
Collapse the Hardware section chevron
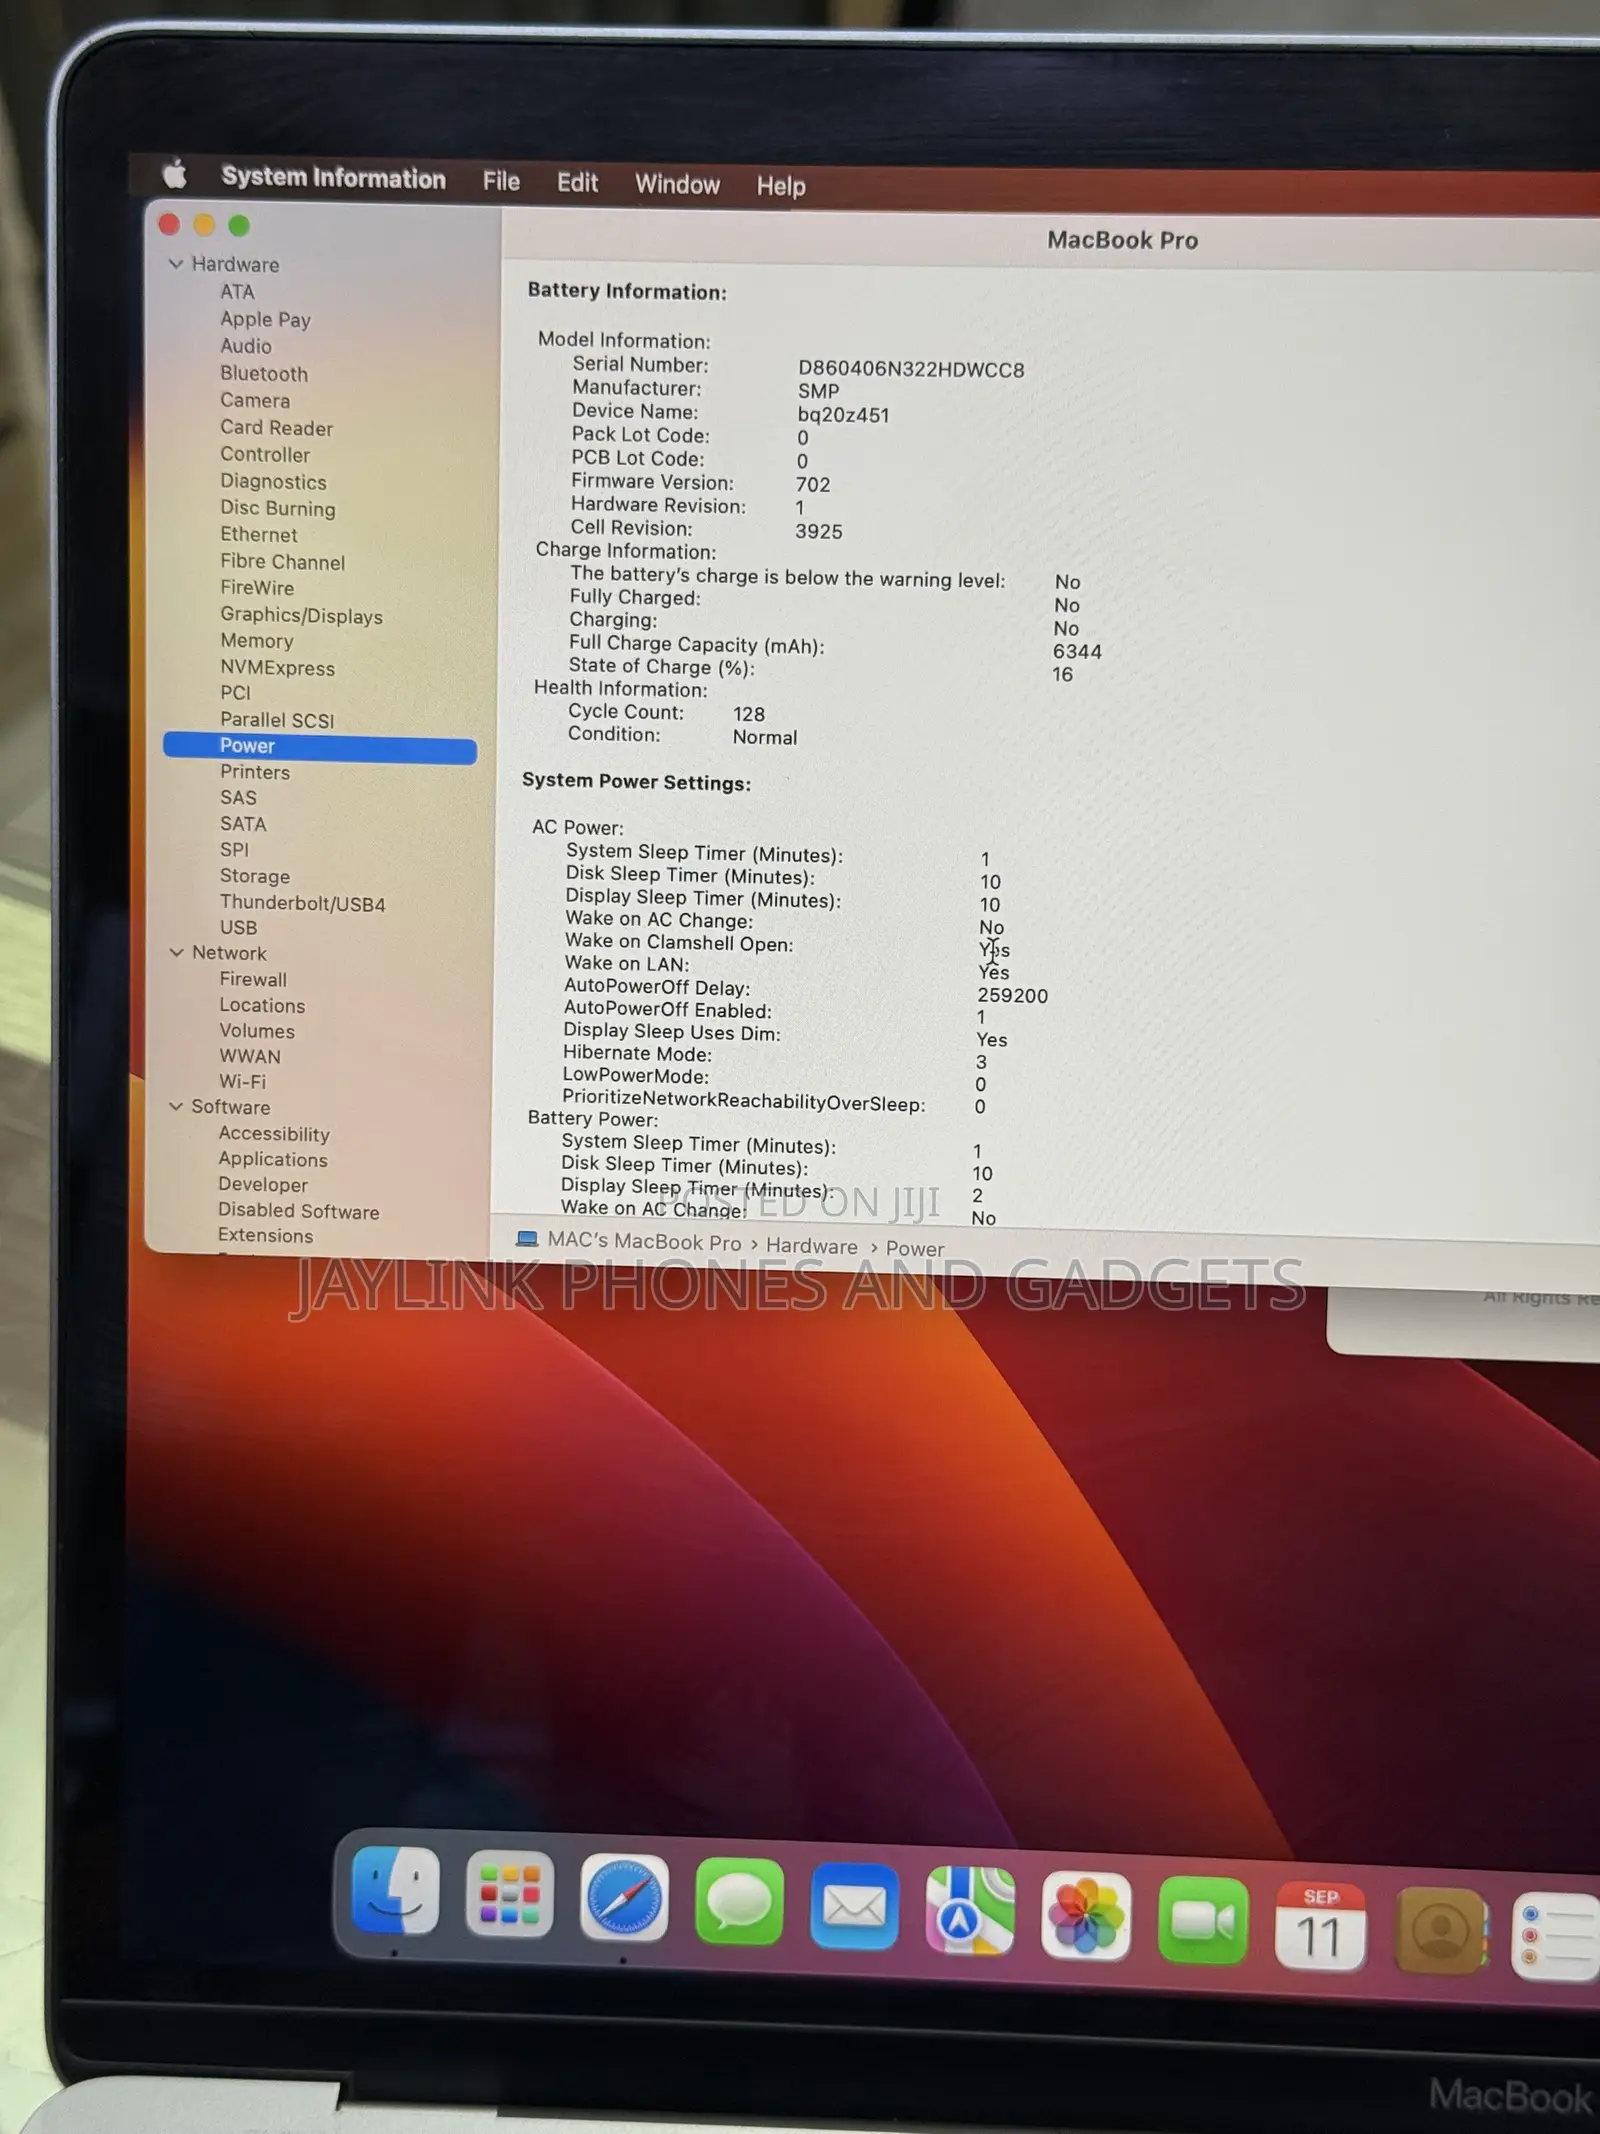176,264
